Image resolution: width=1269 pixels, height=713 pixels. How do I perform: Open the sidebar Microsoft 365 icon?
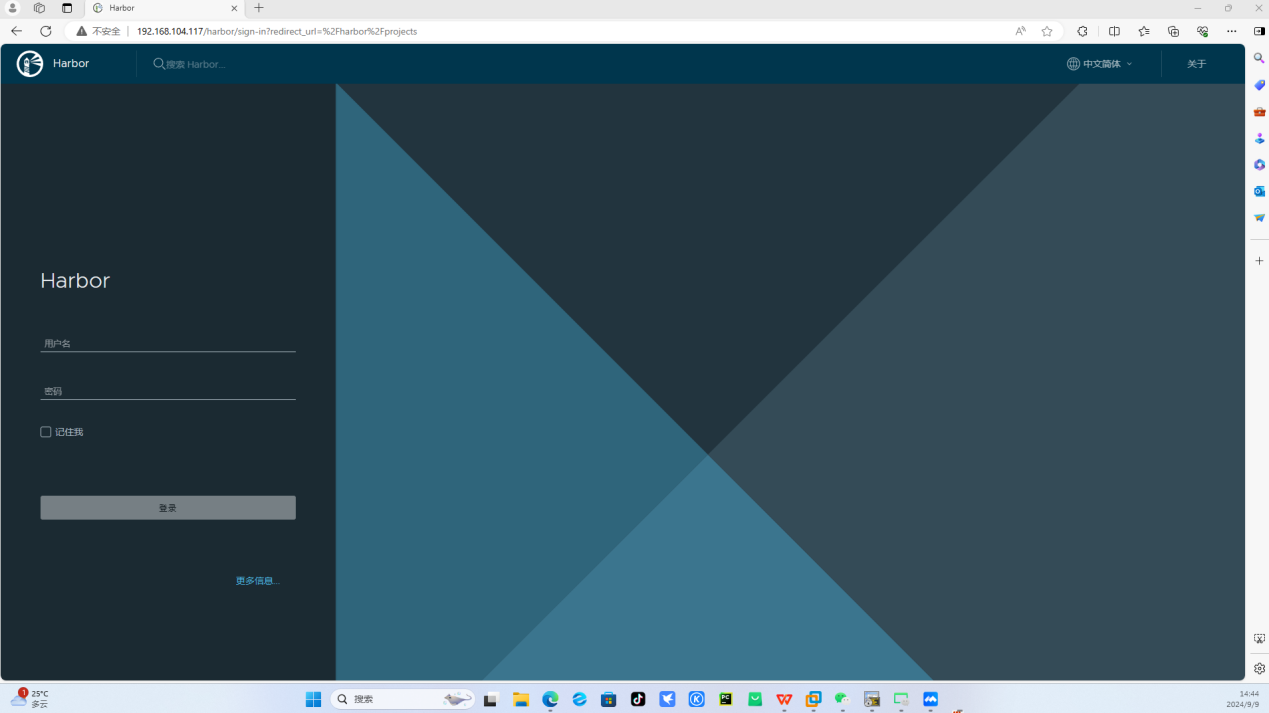coord(1259,164)
